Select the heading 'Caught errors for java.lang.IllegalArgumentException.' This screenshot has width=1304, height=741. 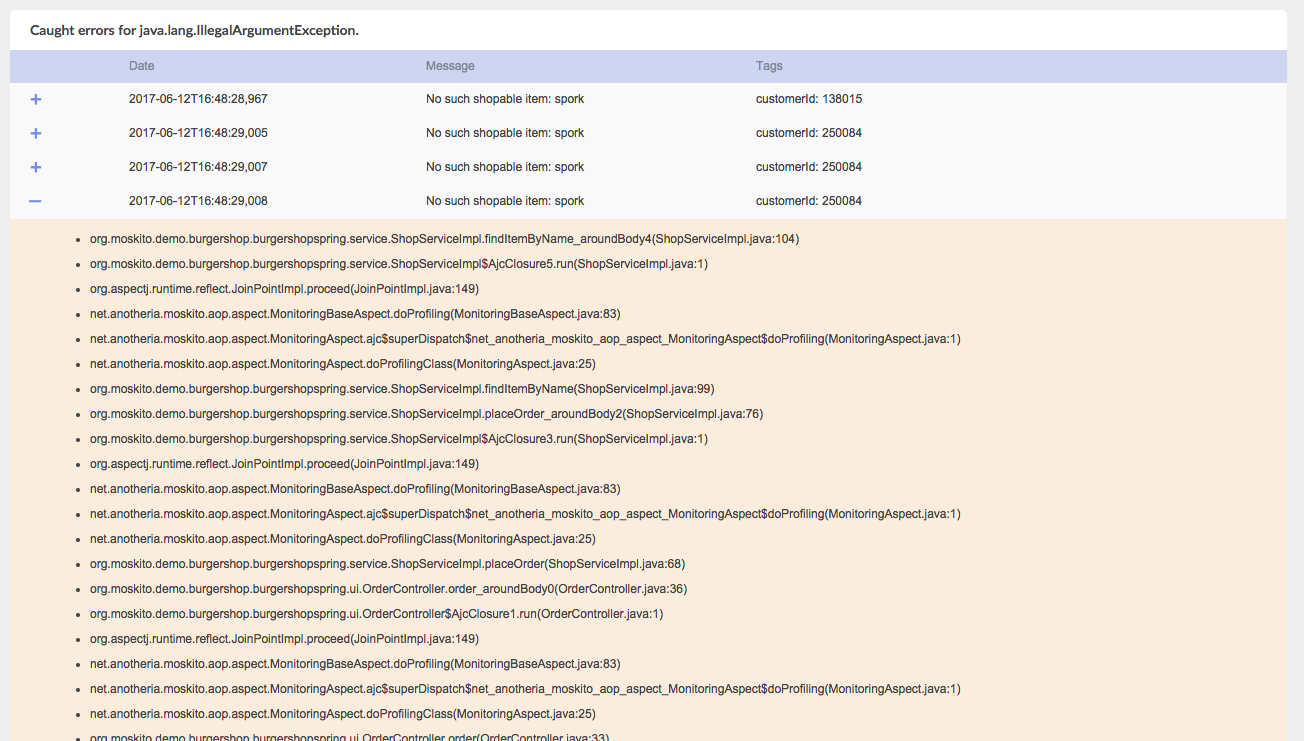click(x=194, y=30)
